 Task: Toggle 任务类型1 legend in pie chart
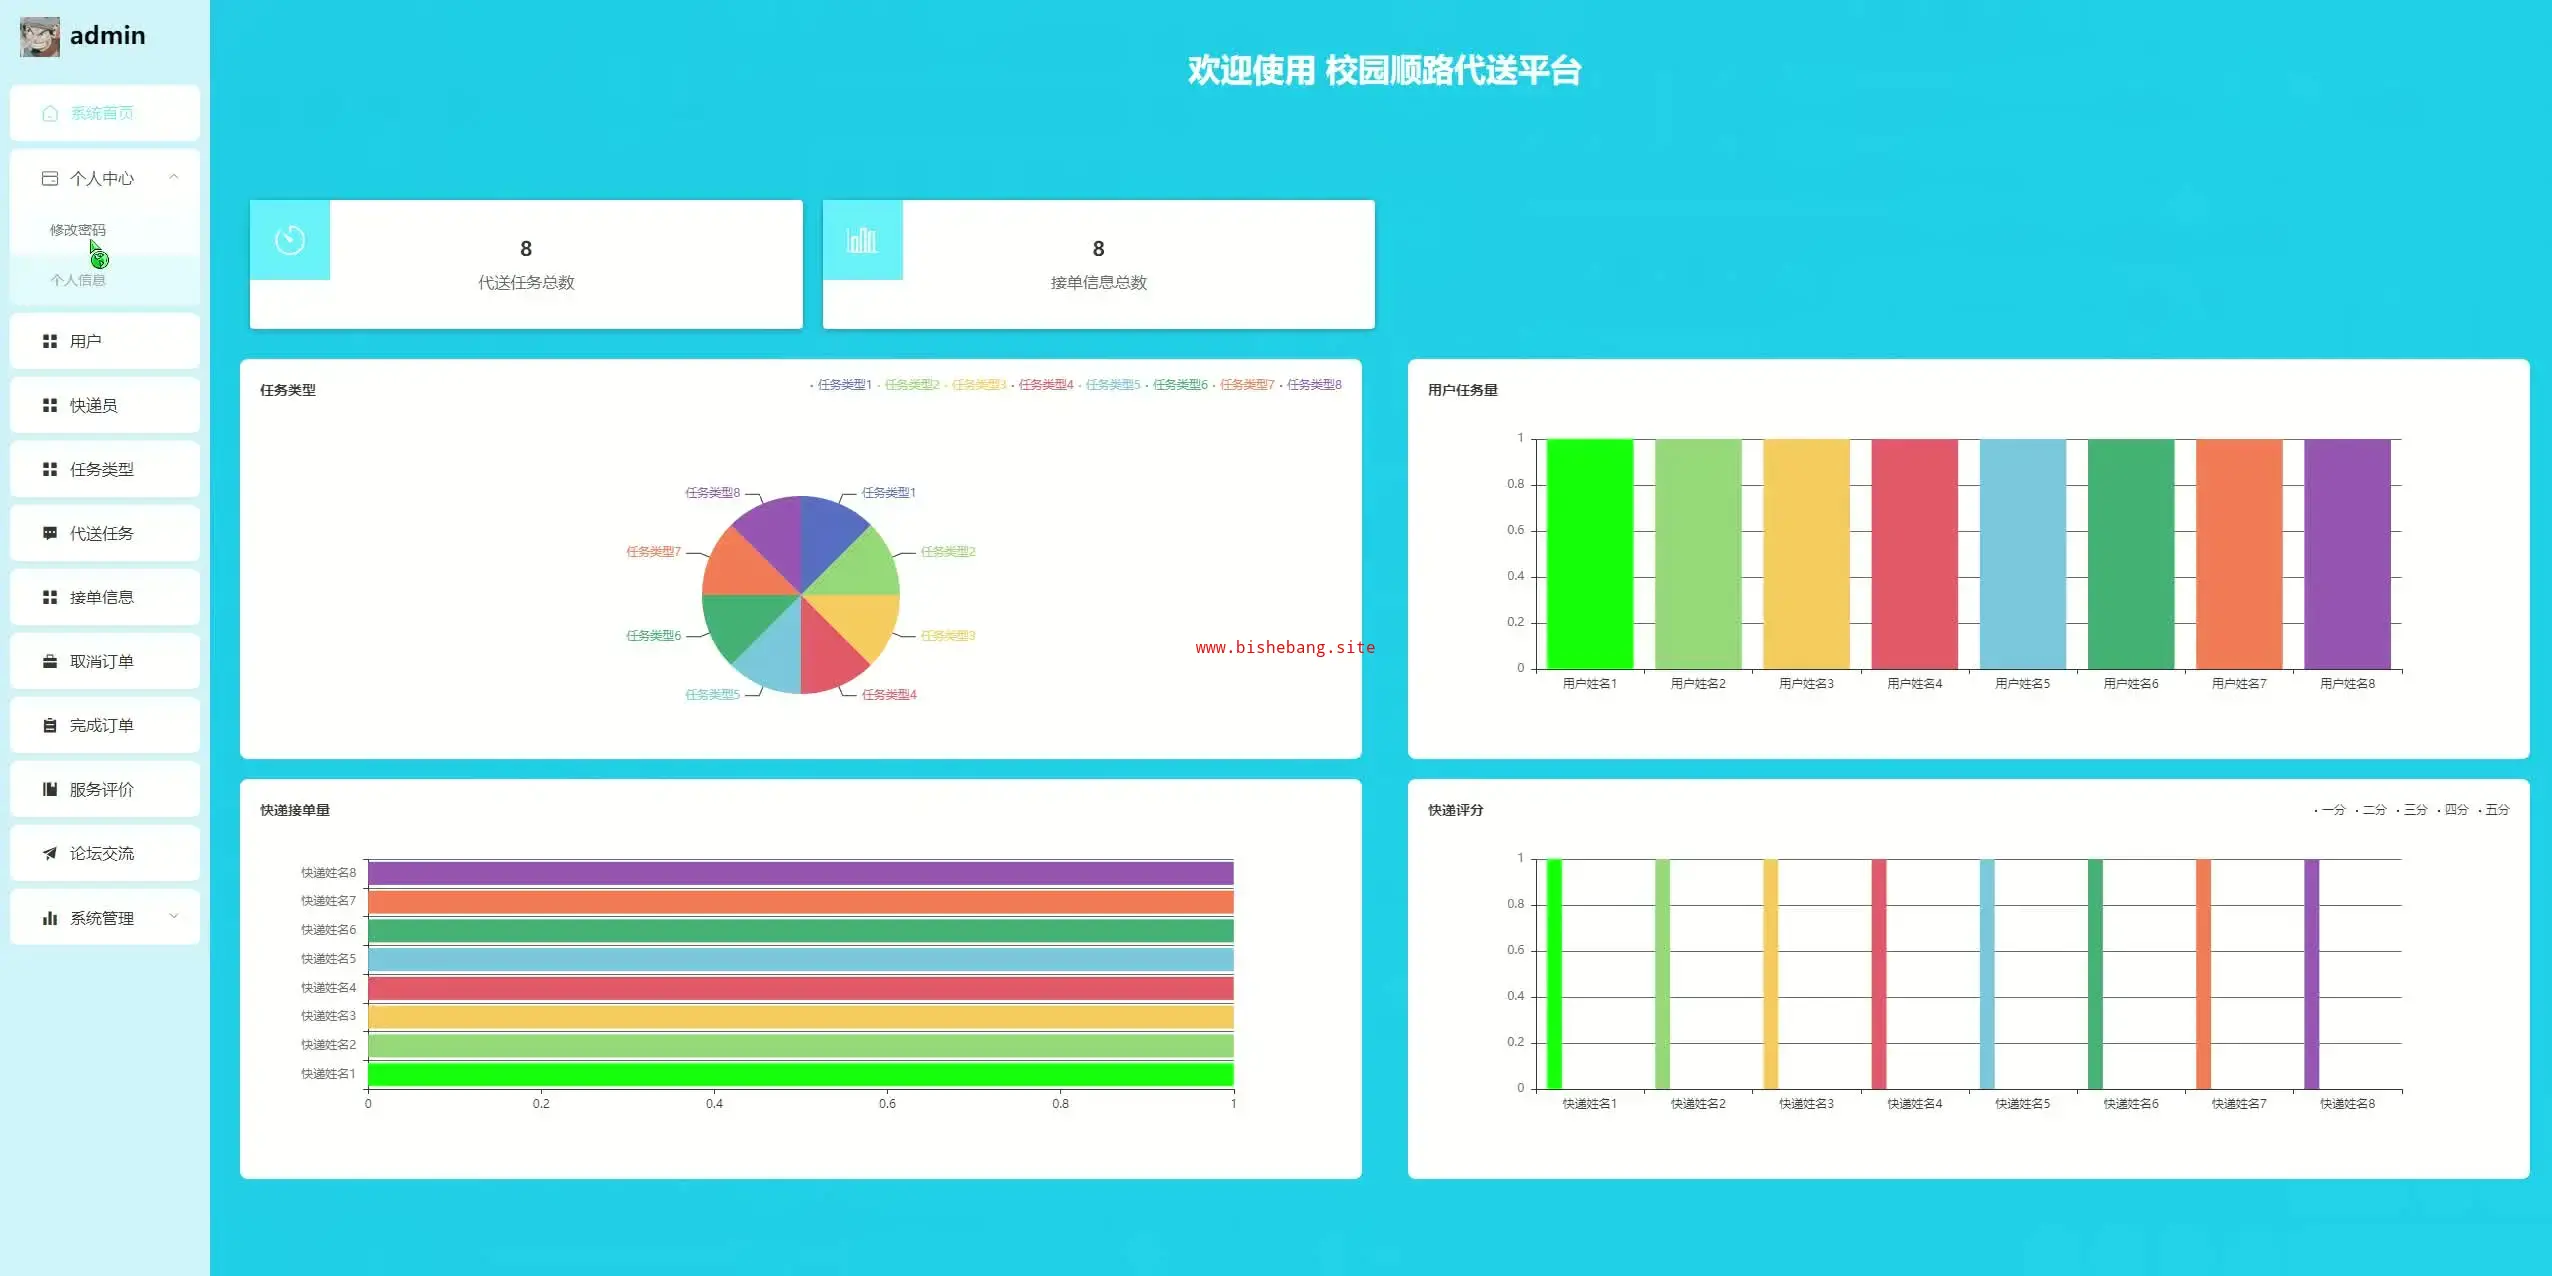[844, 385]
